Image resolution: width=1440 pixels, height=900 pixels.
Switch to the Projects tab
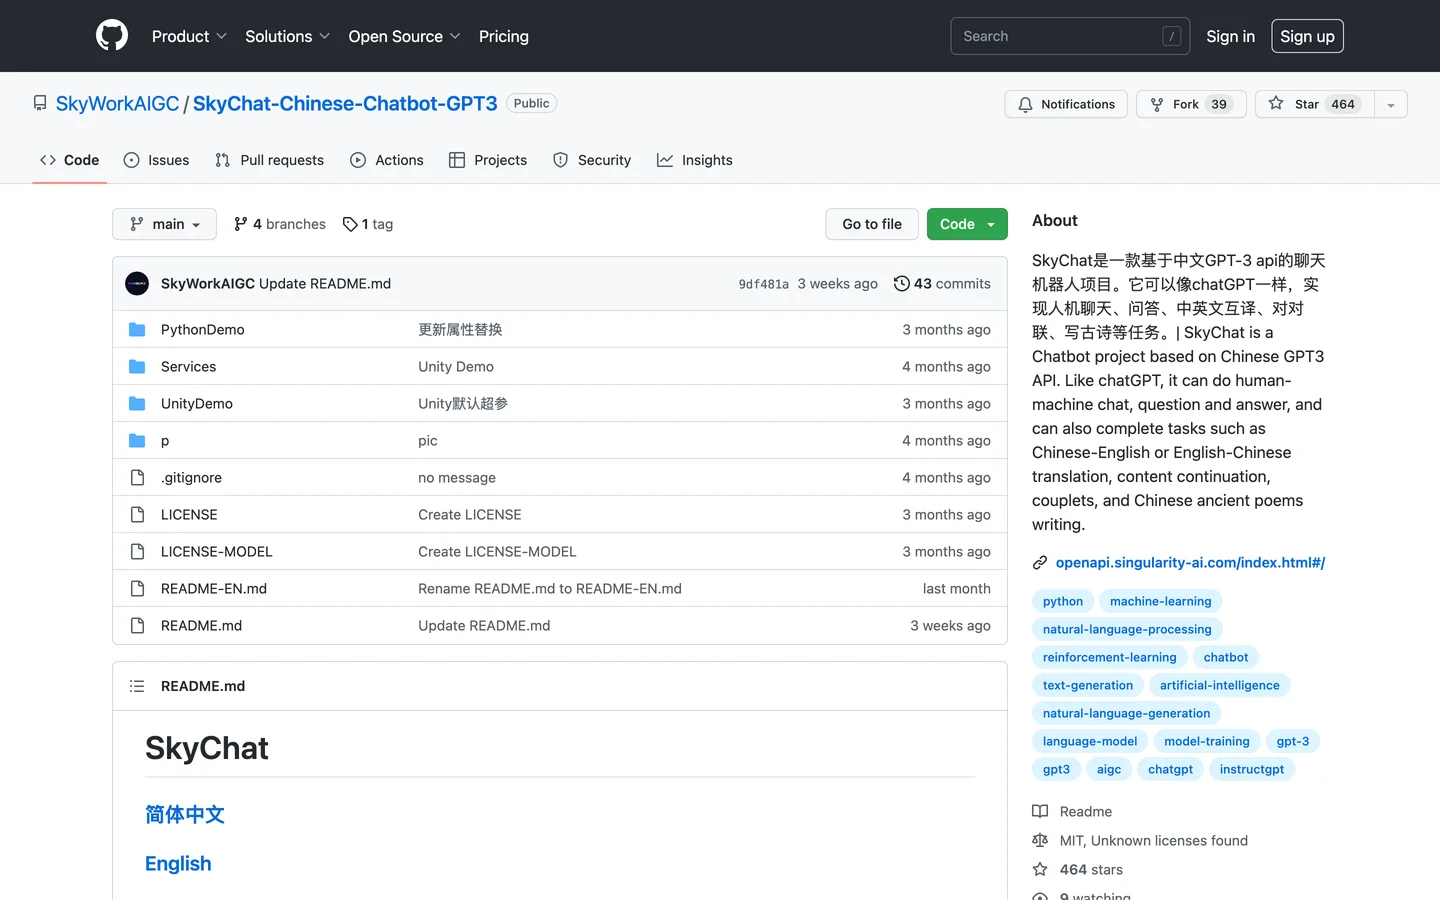click(488, 160)
